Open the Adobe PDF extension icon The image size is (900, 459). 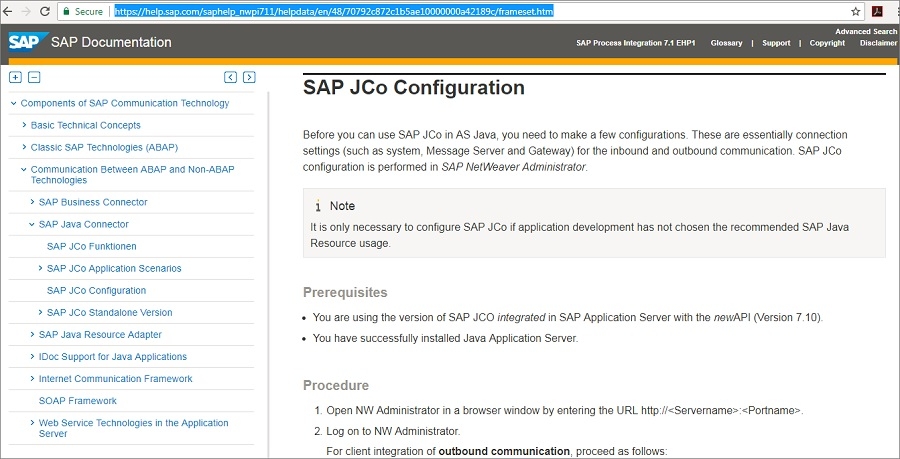878,12
